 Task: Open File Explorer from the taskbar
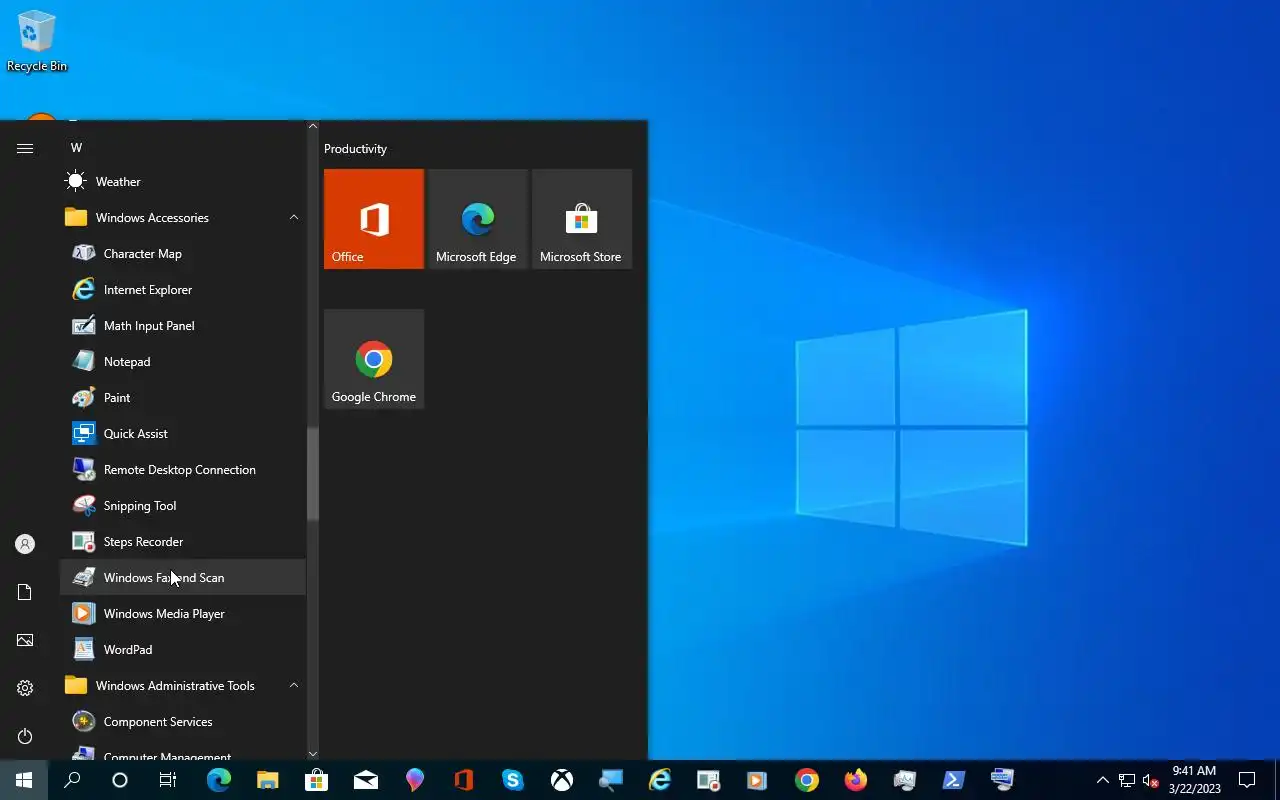pyautogui.click(x=267, y=780)
